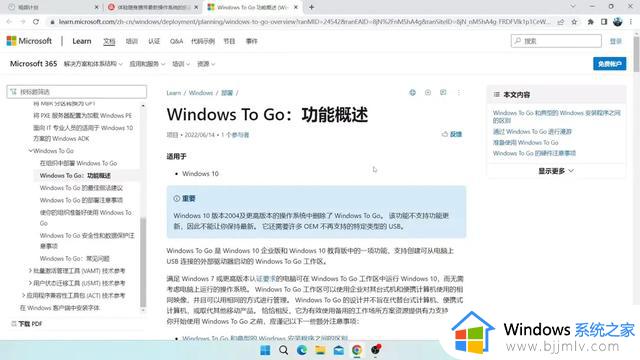This screenshot has width=640, height=360.
Task: Expand 应用和服务 dropdown
Action: pos(147,64)
